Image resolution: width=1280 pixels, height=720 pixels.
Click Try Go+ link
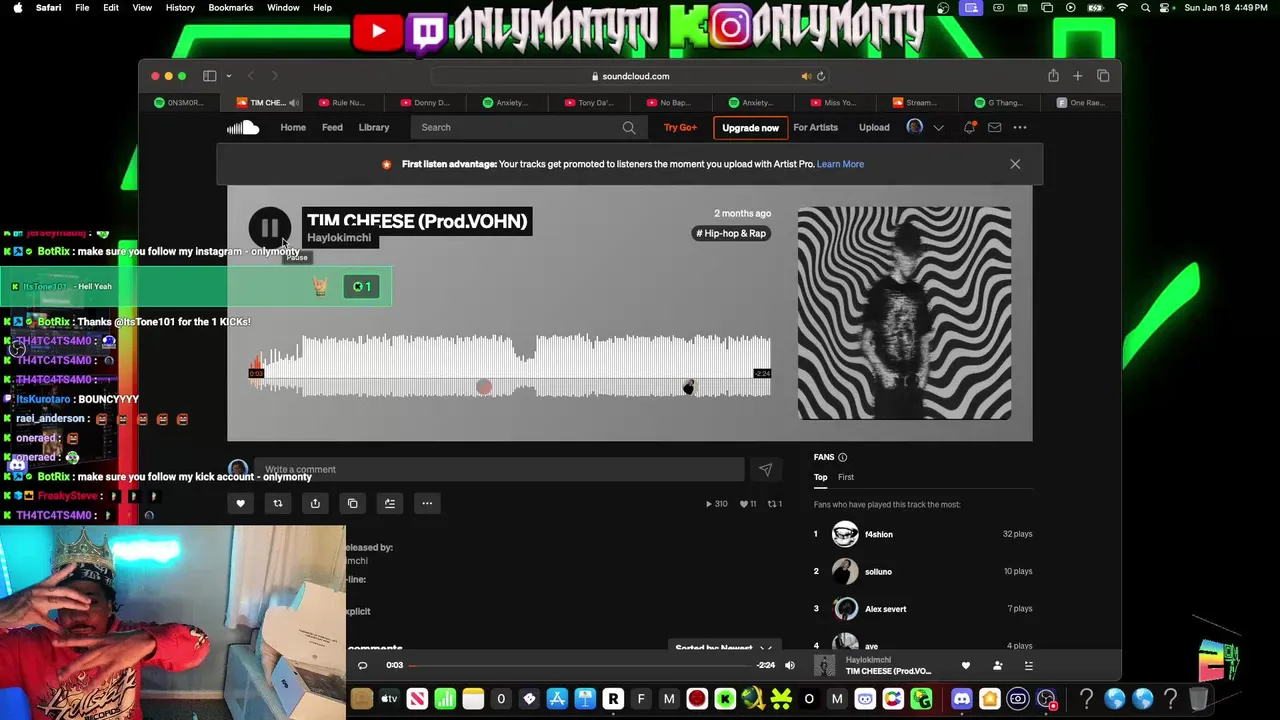coord(680,127)
